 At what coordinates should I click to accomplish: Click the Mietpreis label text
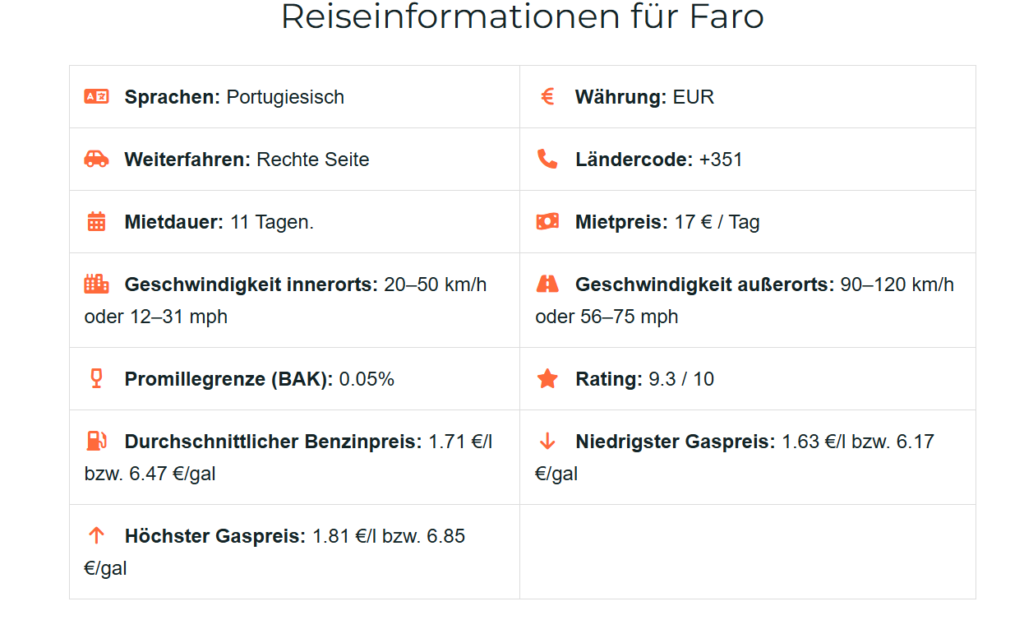click(x=621, y=222)
